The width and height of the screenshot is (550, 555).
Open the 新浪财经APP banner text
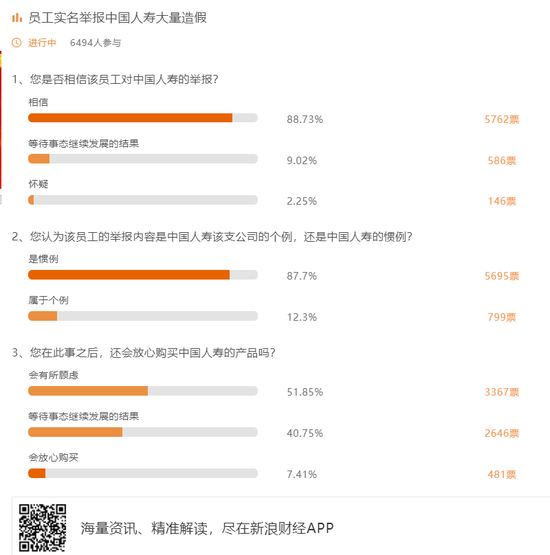coord(207,528)
